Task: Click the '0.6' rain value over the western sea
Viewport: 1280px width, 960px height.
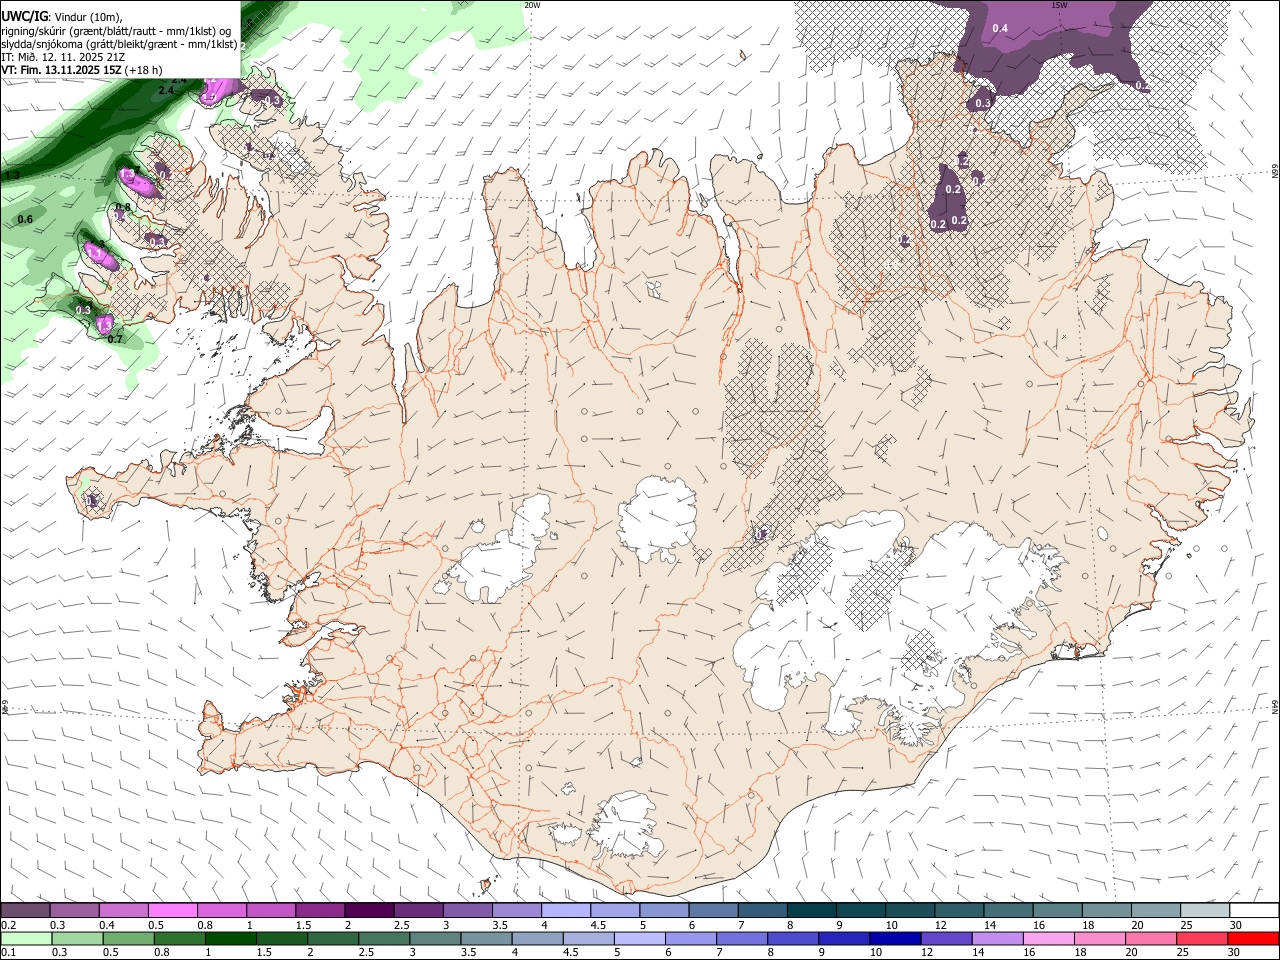Action: pos(25,219)
